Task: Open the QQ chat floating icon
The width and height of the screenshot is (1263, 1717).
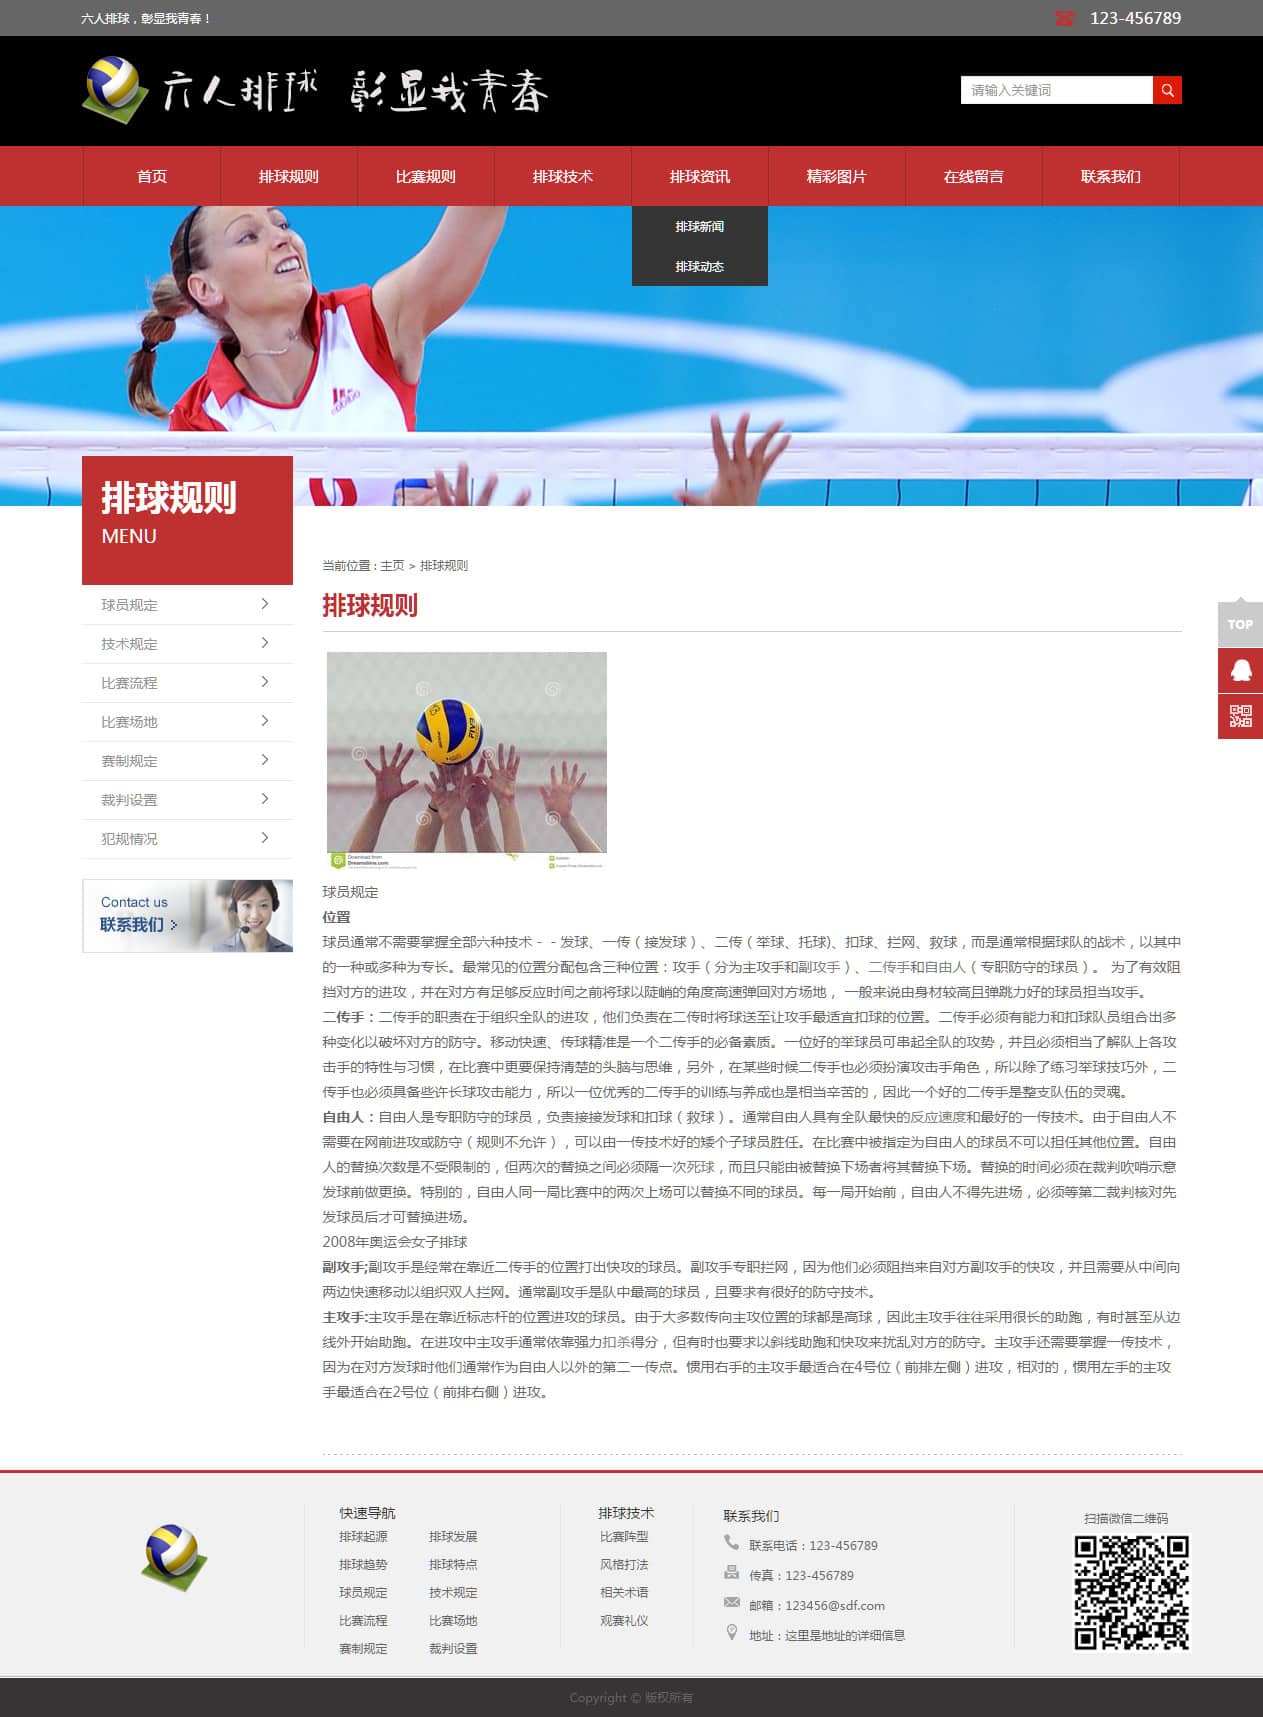Action: pos(1240,670)
